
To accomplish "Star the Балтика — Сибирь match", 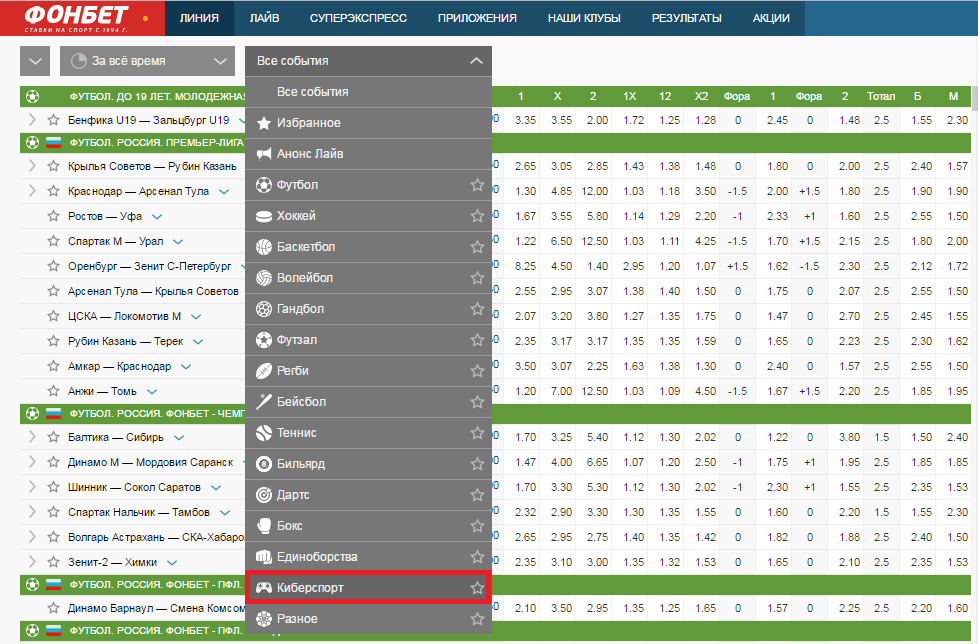I will 54,437.
